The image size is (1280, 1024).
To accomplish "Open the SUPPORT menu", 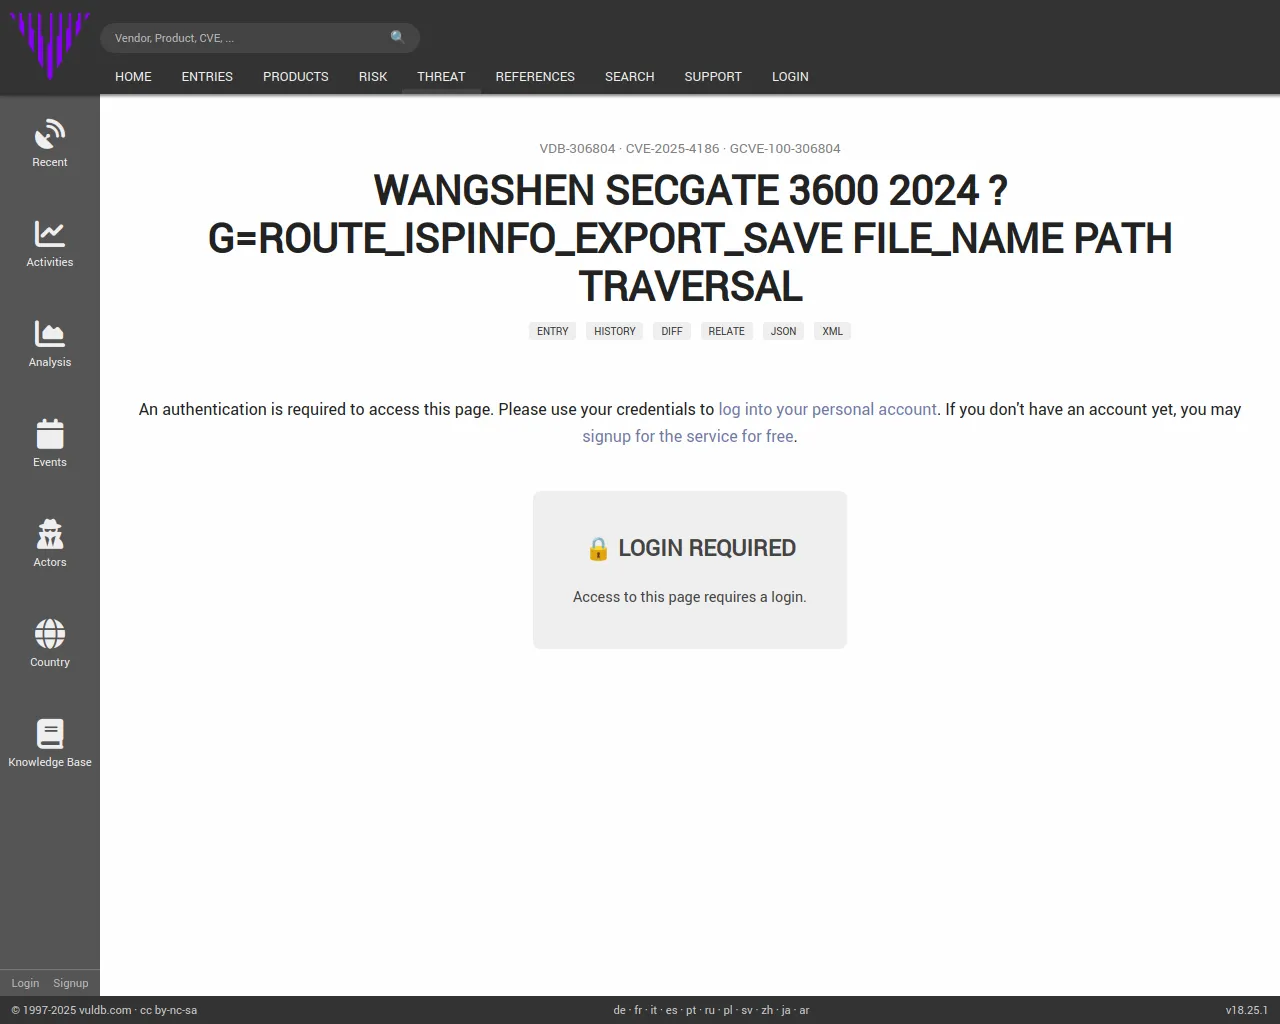I will [x=713, y=76].
